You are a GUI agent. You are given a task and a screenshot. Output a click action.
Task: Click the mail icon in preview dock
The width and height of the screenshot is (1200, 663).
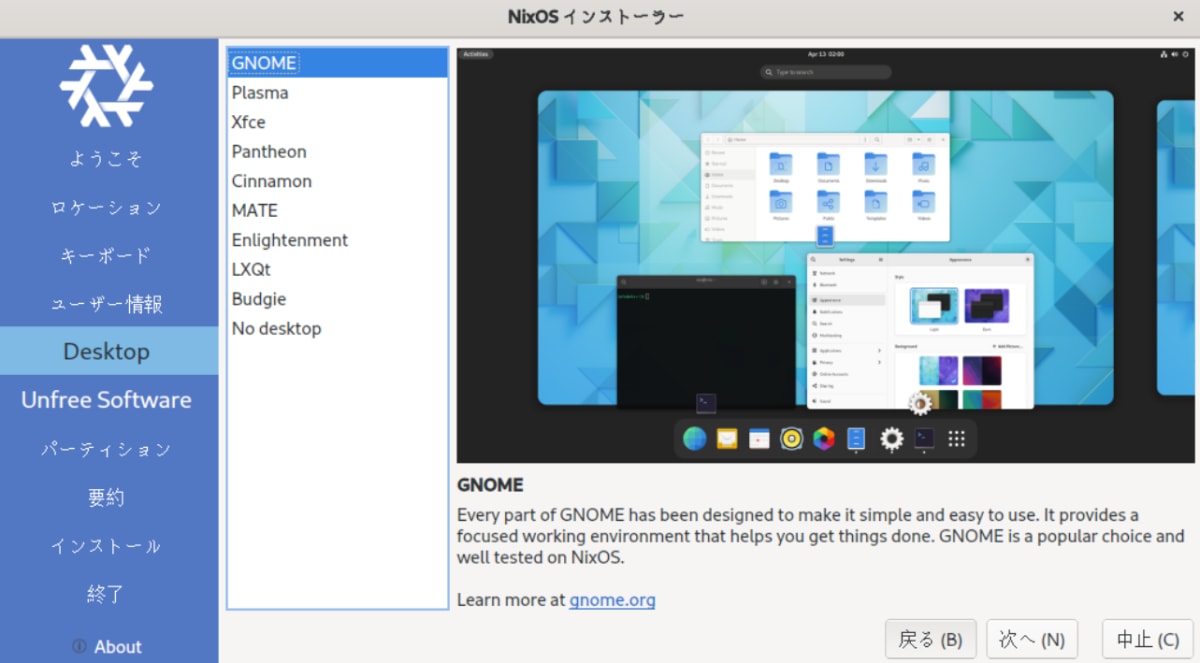click(x=727, y=438)
